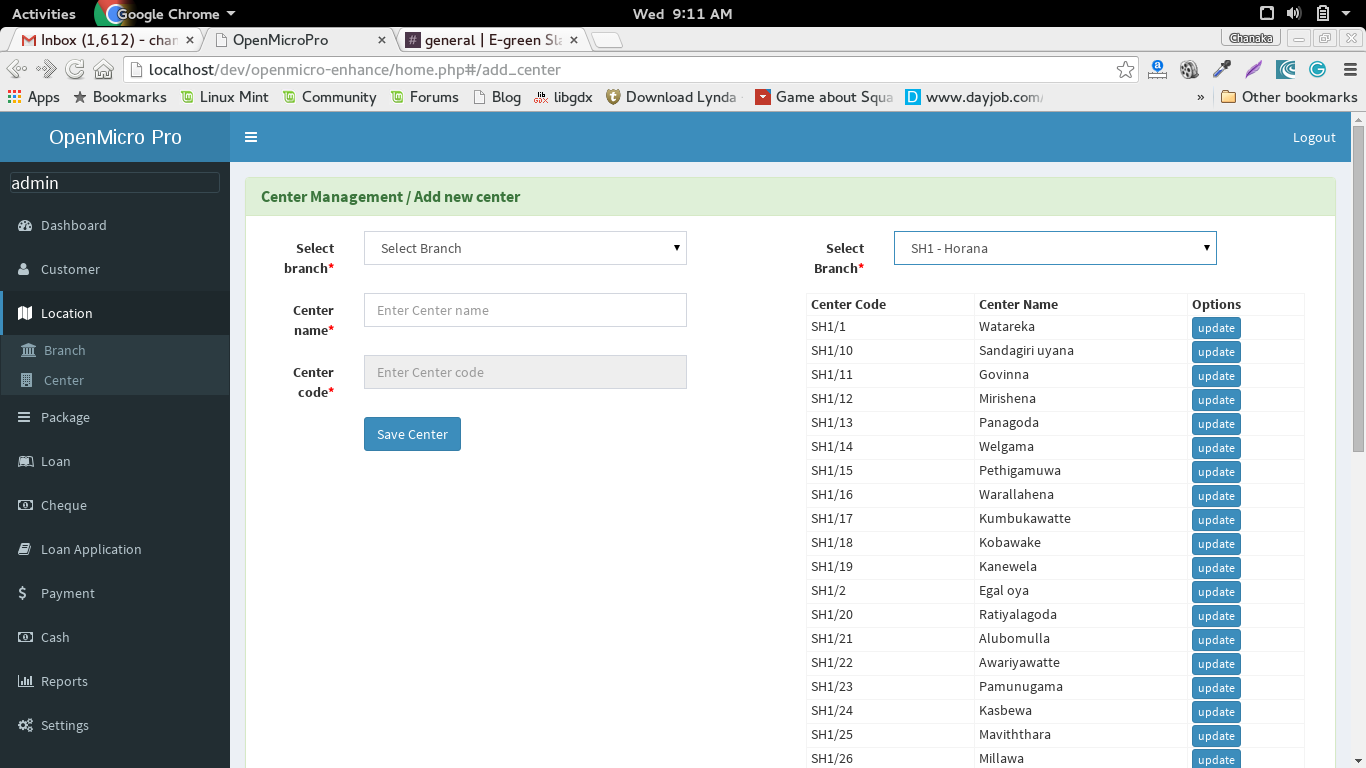The image size is (1366, 768).
Task: Click the OpenMicro Pro brand title
Action: tap(115, 137)
